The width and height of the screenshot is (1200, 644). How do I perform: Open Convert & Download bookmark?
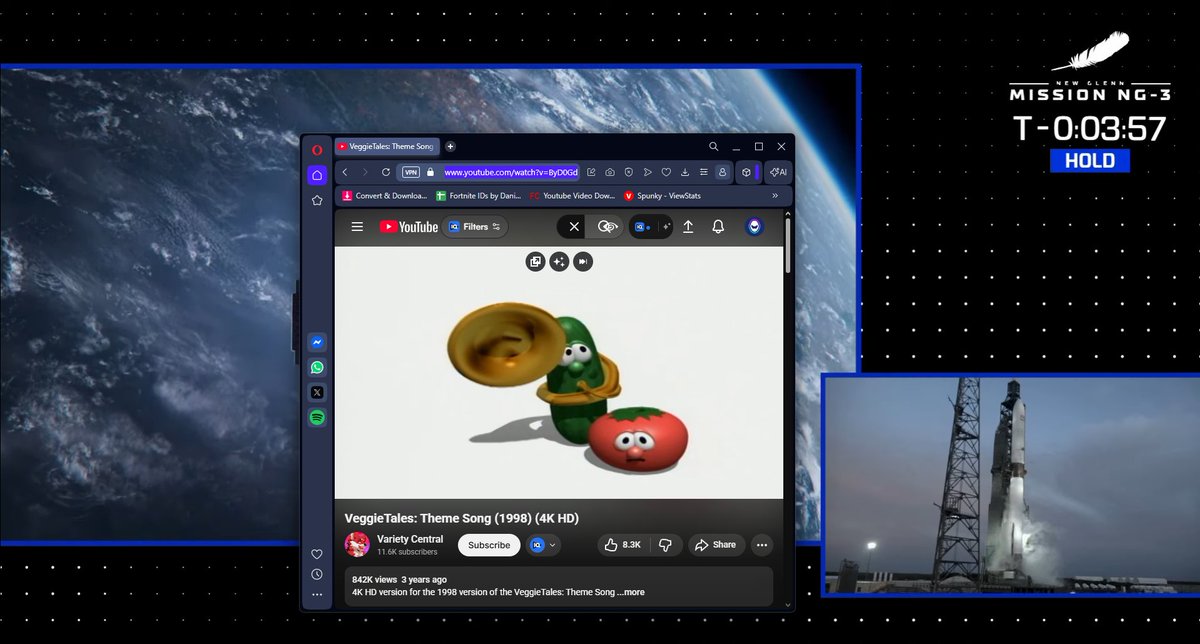384,196
